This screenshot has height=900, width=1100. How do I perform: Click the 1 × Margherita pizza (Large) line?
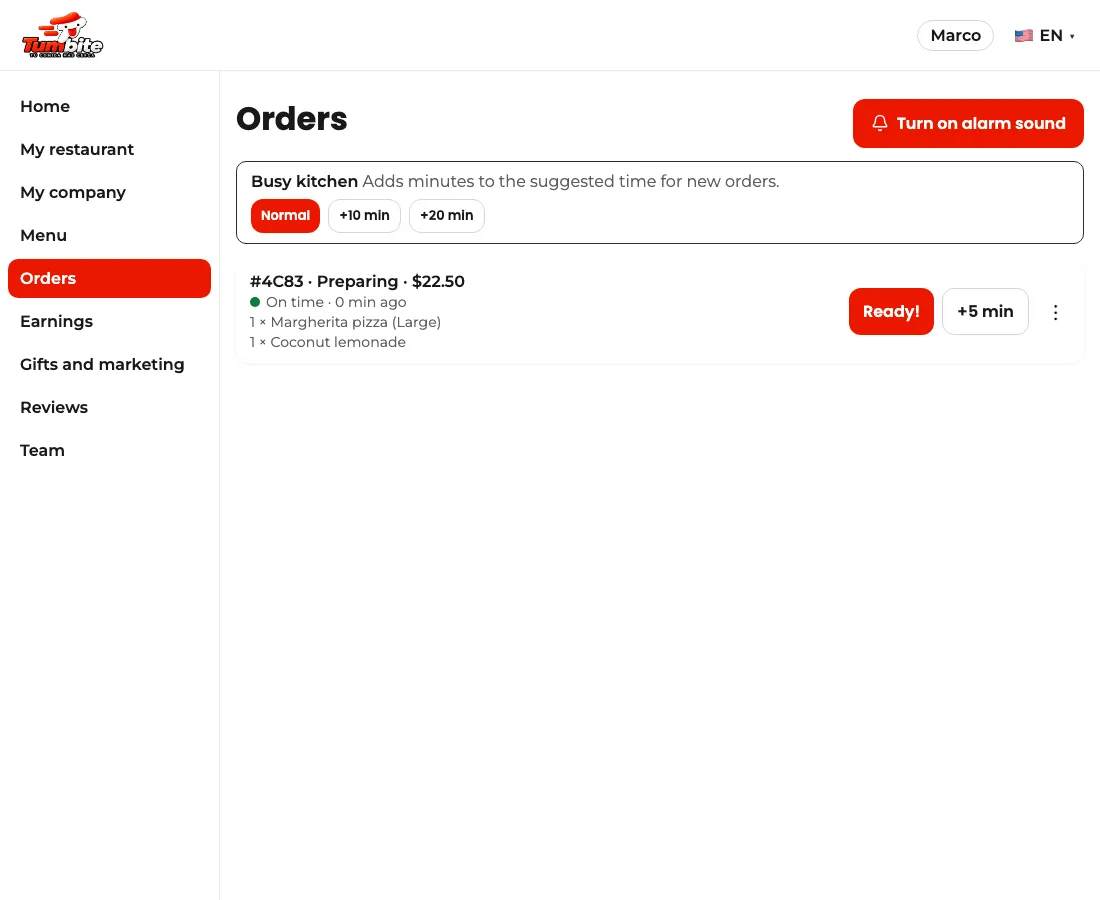click(x=345, y=322)
